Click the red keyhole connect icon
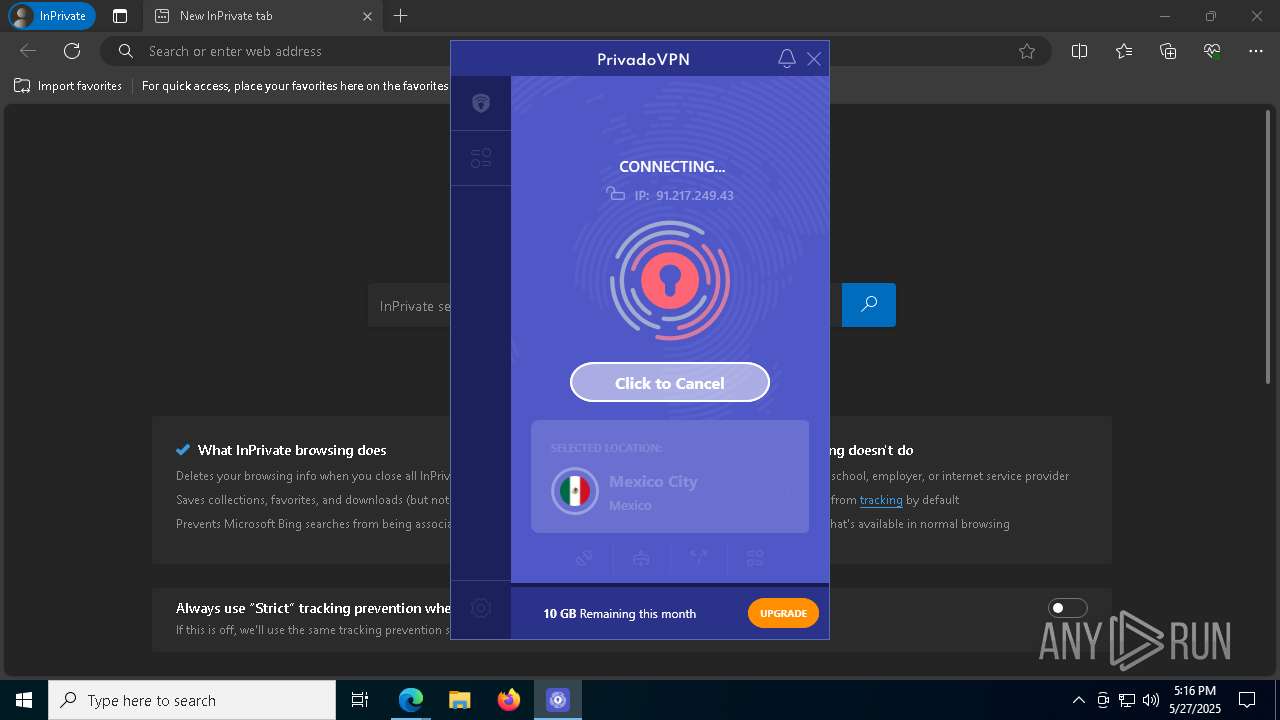Viewport: 1280px width, 720px height. tap(670, 282)
